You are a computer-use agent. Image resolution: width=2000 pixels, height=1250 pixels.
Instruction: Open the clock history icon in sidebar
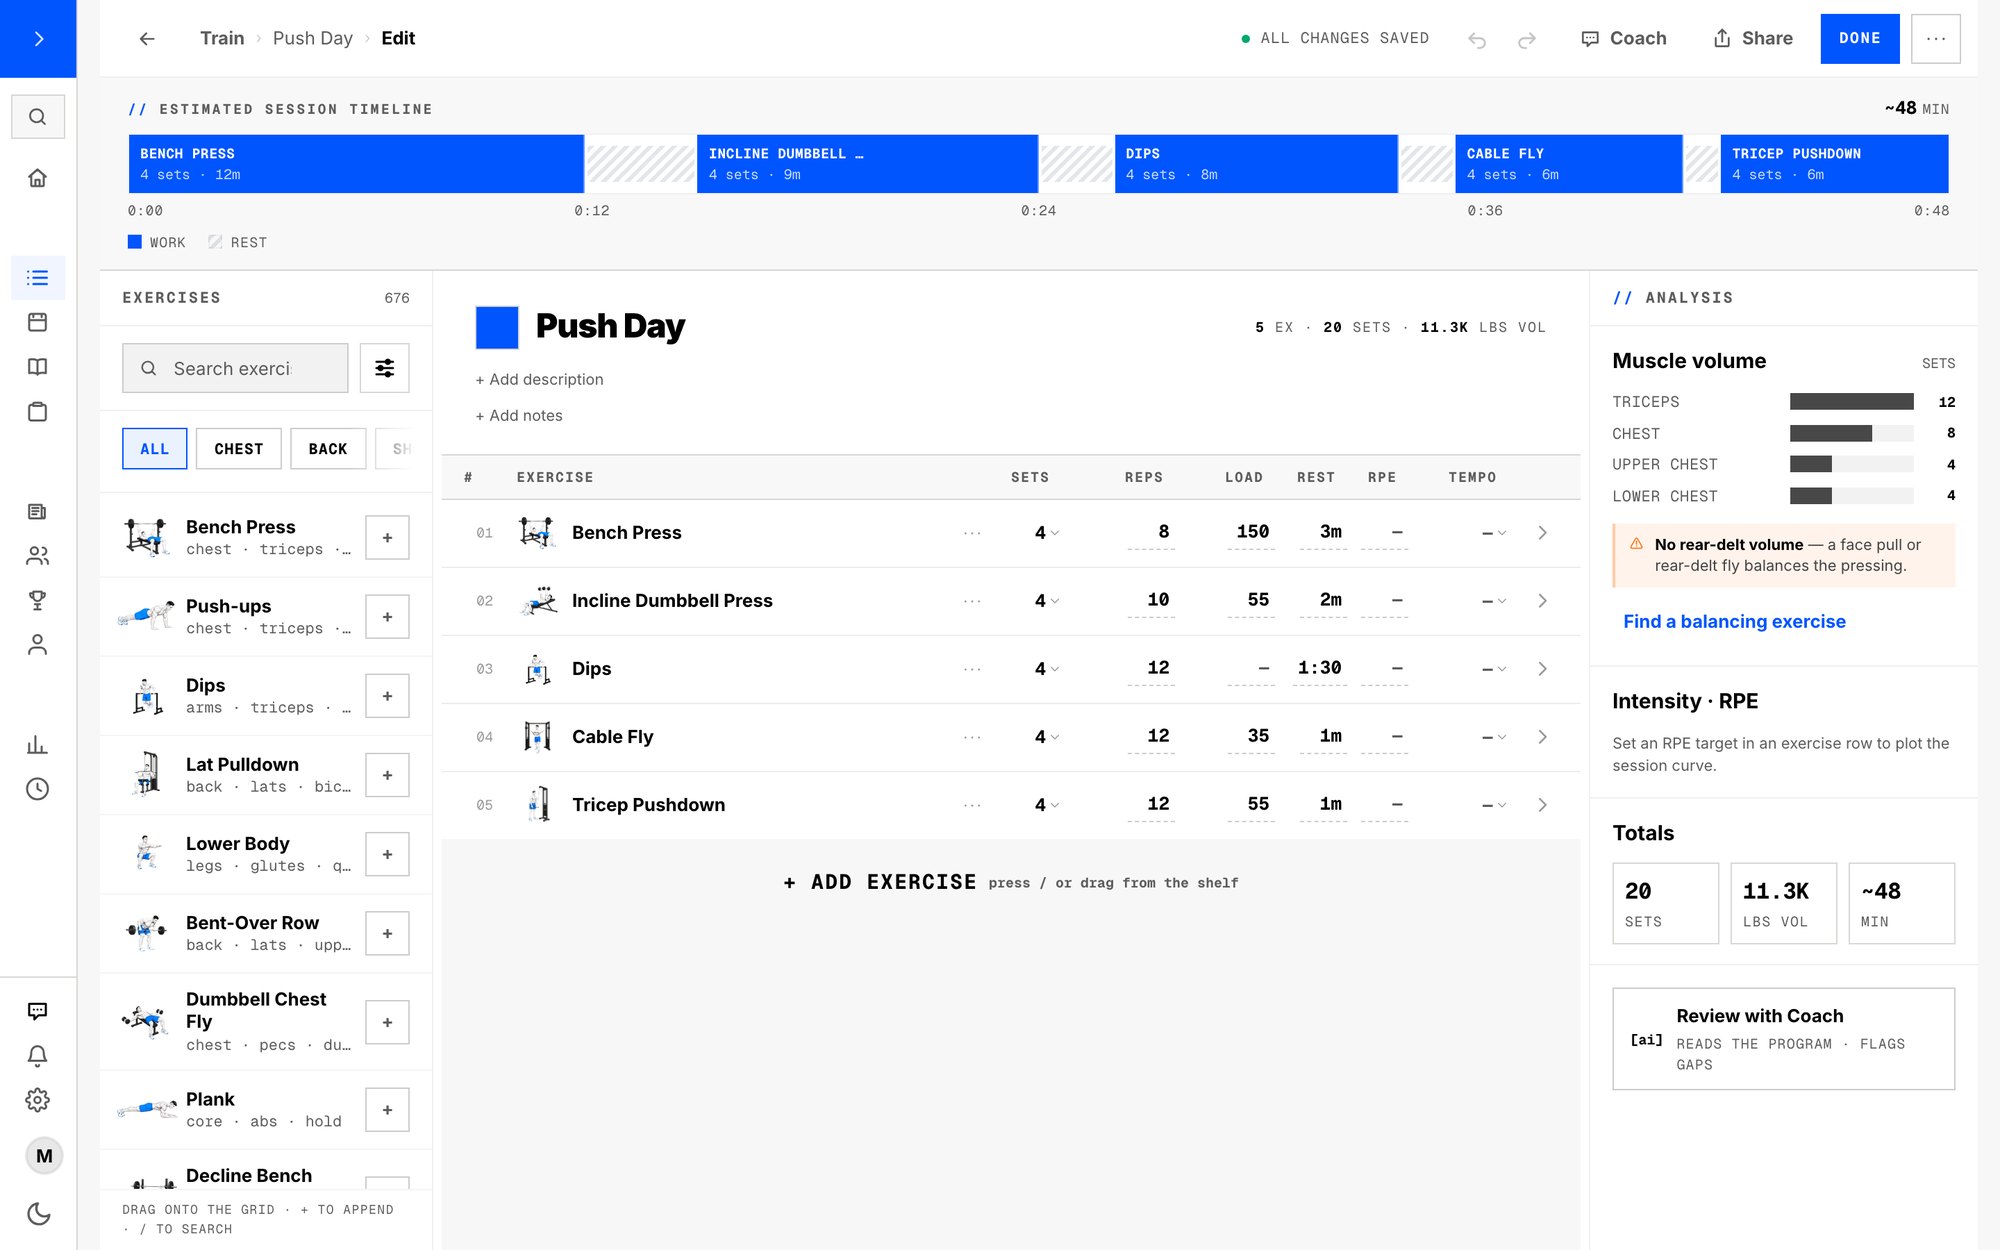(38, 789)
